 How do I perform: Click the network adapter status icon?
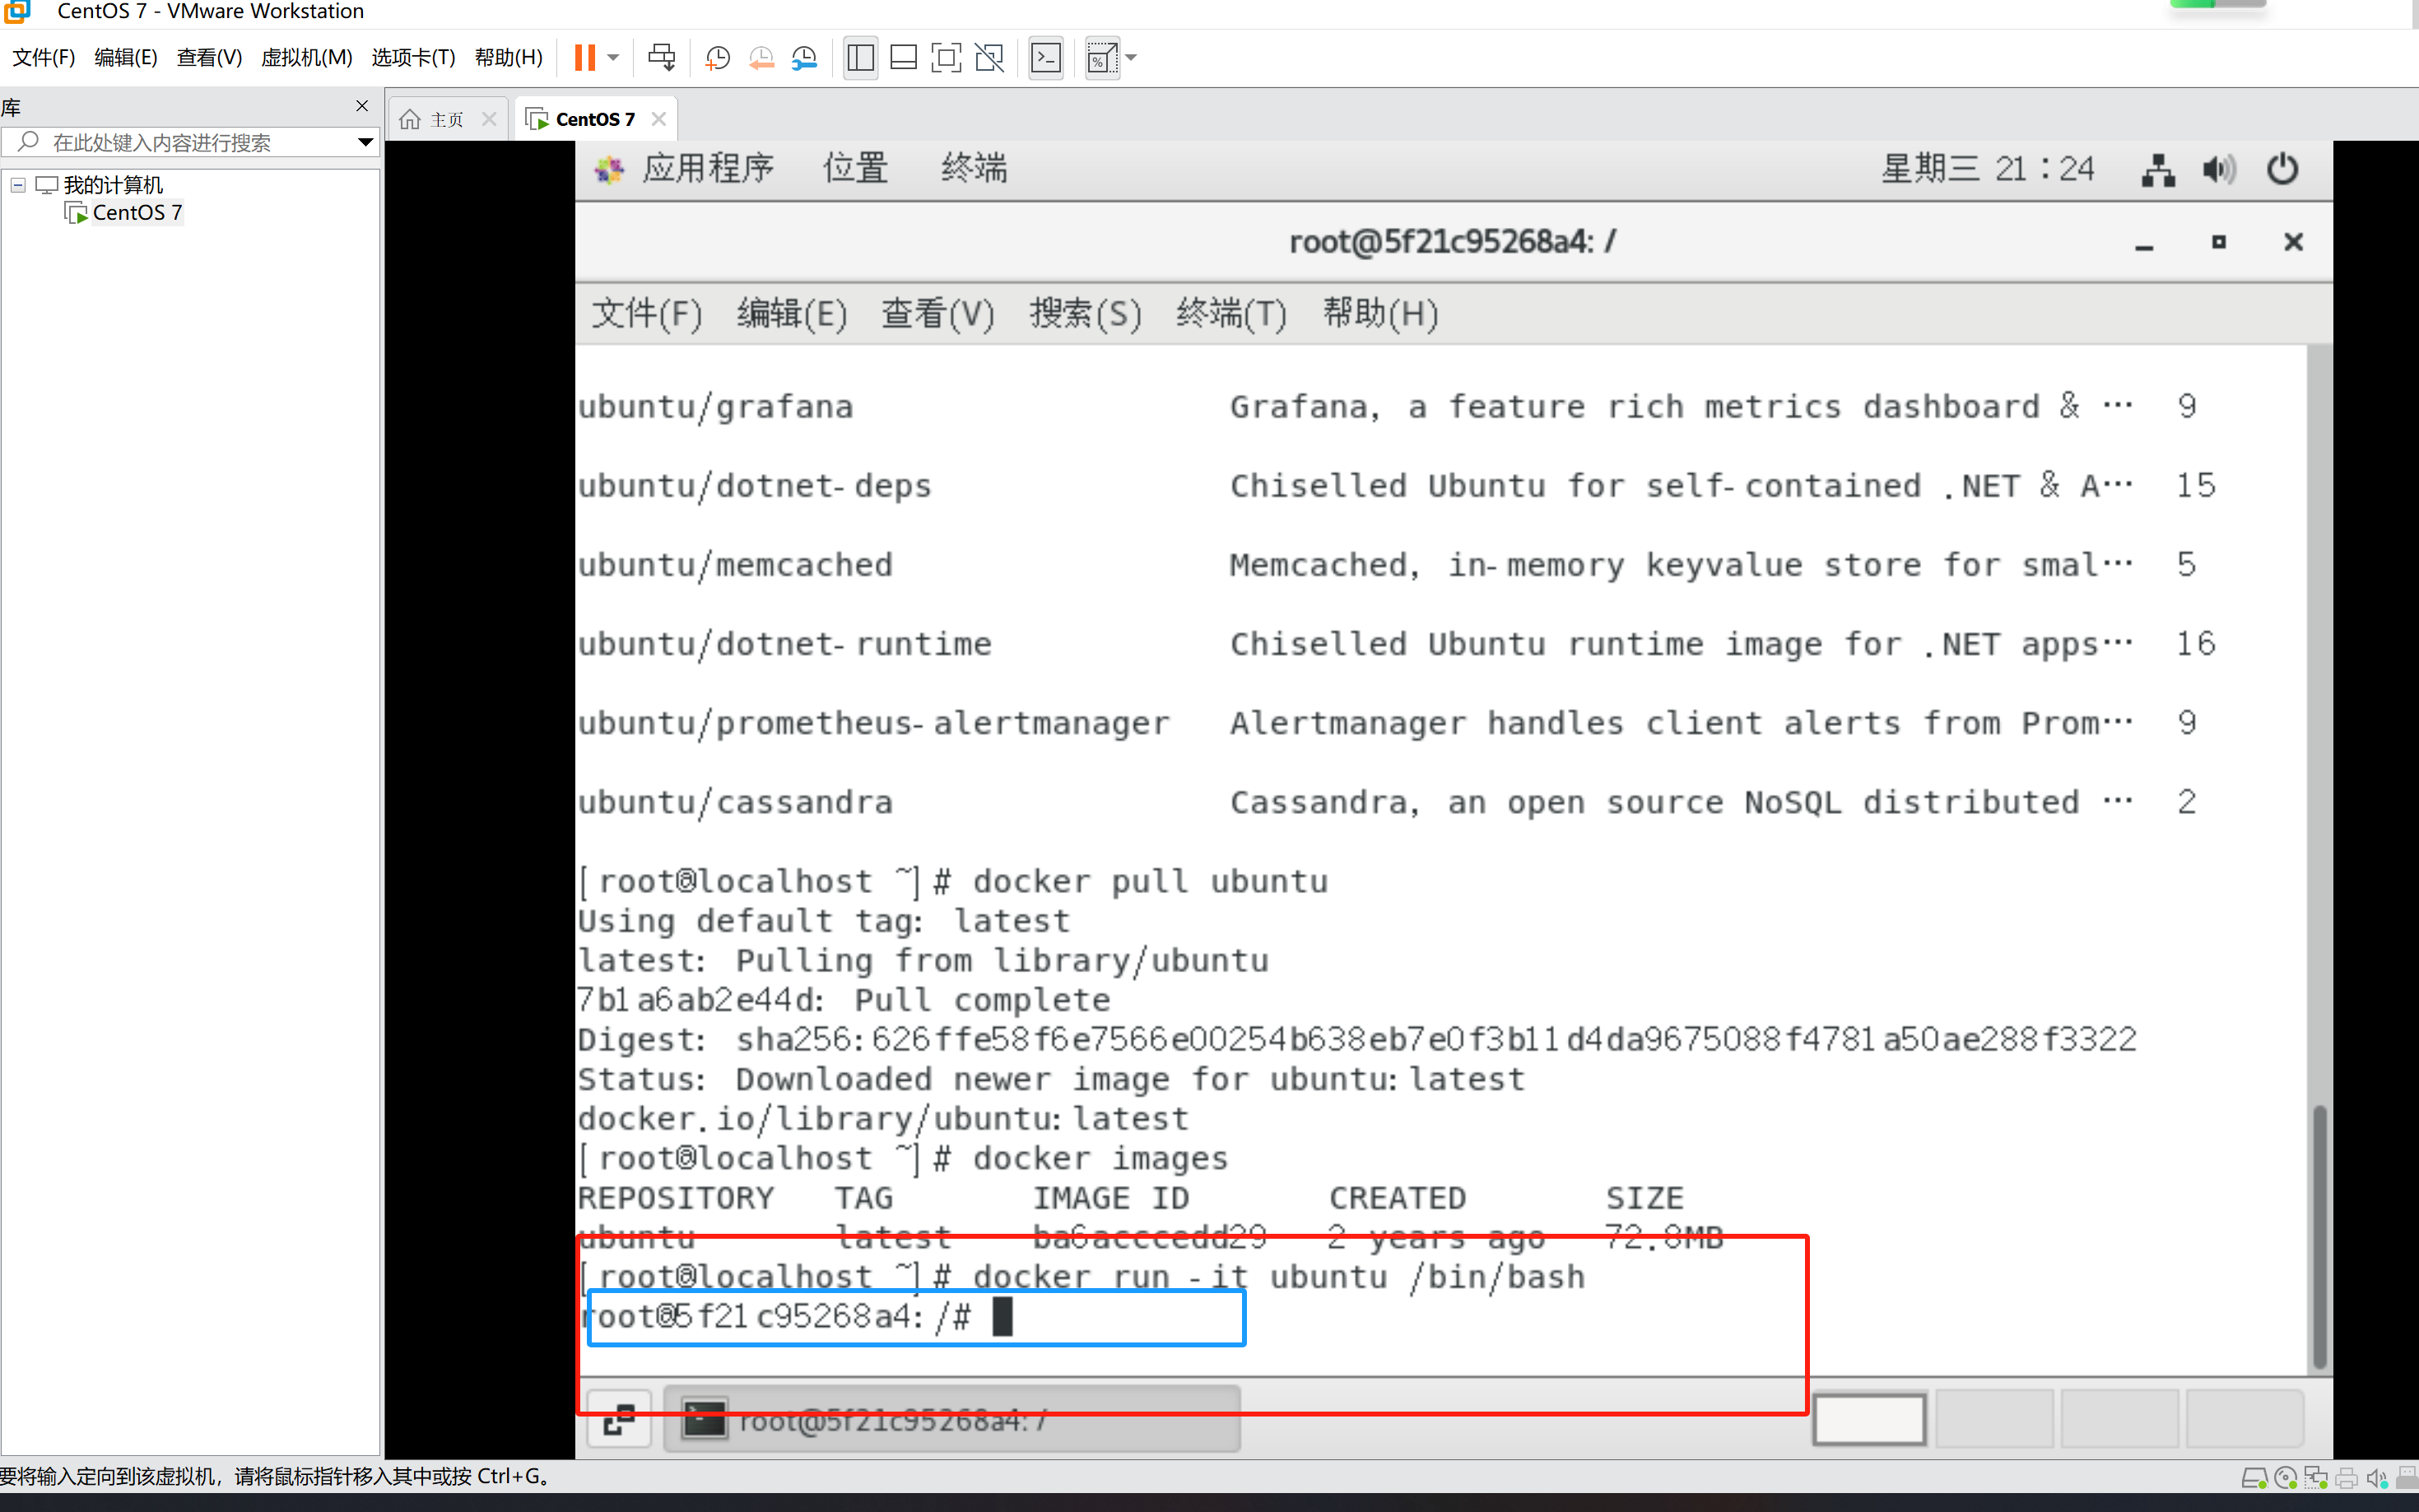pos(2316,1478)
